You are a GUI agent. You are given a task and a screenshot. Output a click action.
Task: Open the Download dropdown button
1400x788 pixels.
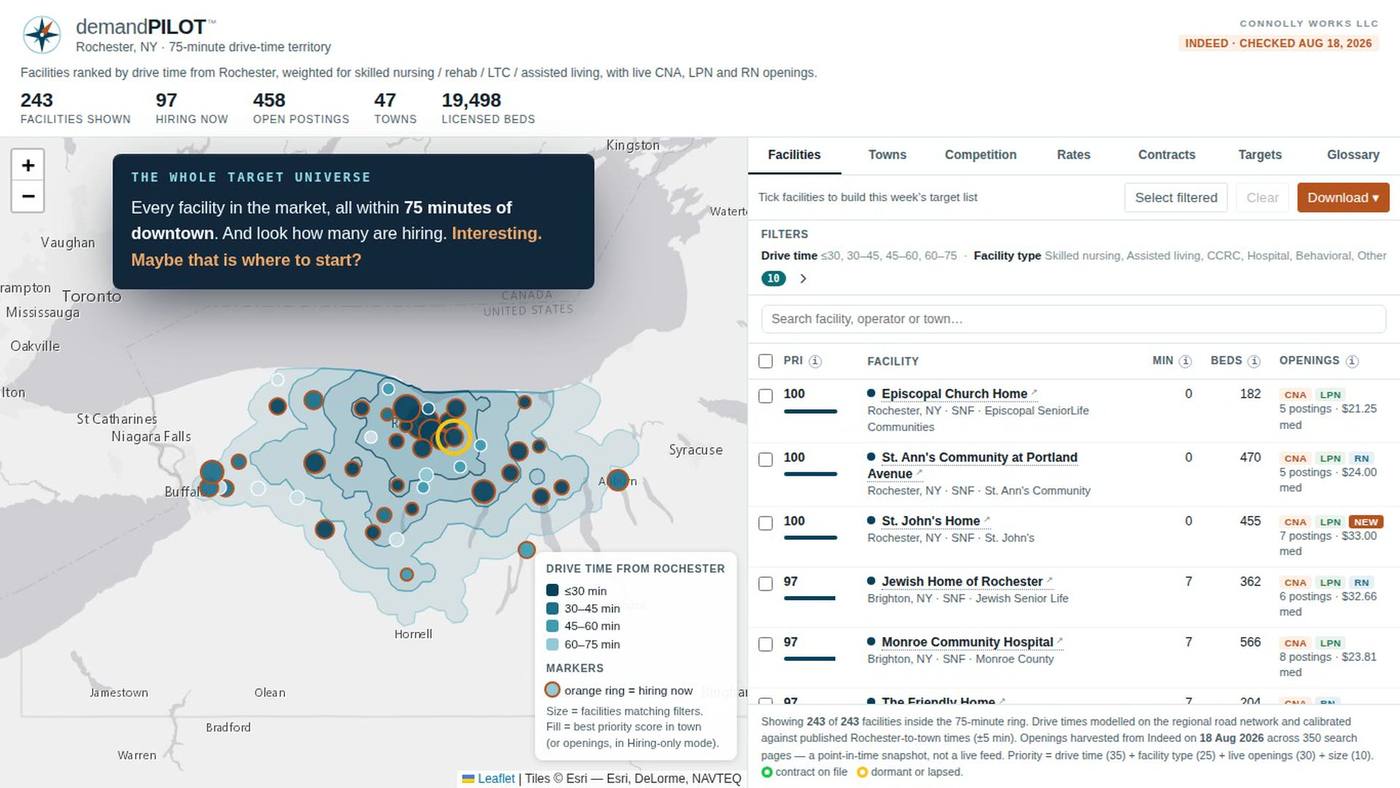1343,197
